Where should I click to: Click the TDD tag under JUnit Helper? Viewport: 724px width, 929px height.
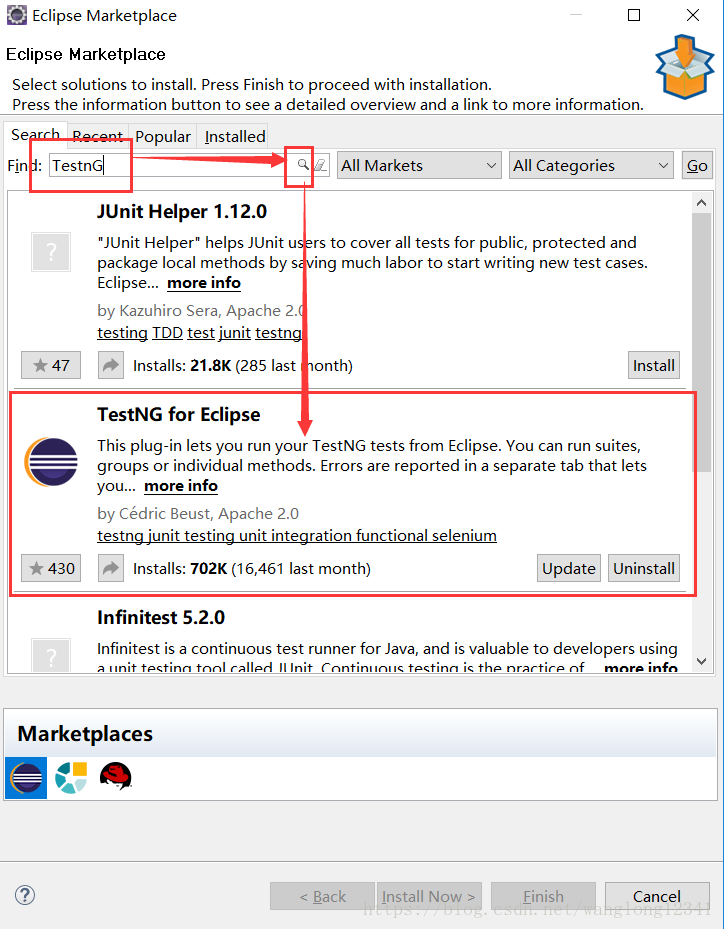pyautogui.click(x=167, y=333)
